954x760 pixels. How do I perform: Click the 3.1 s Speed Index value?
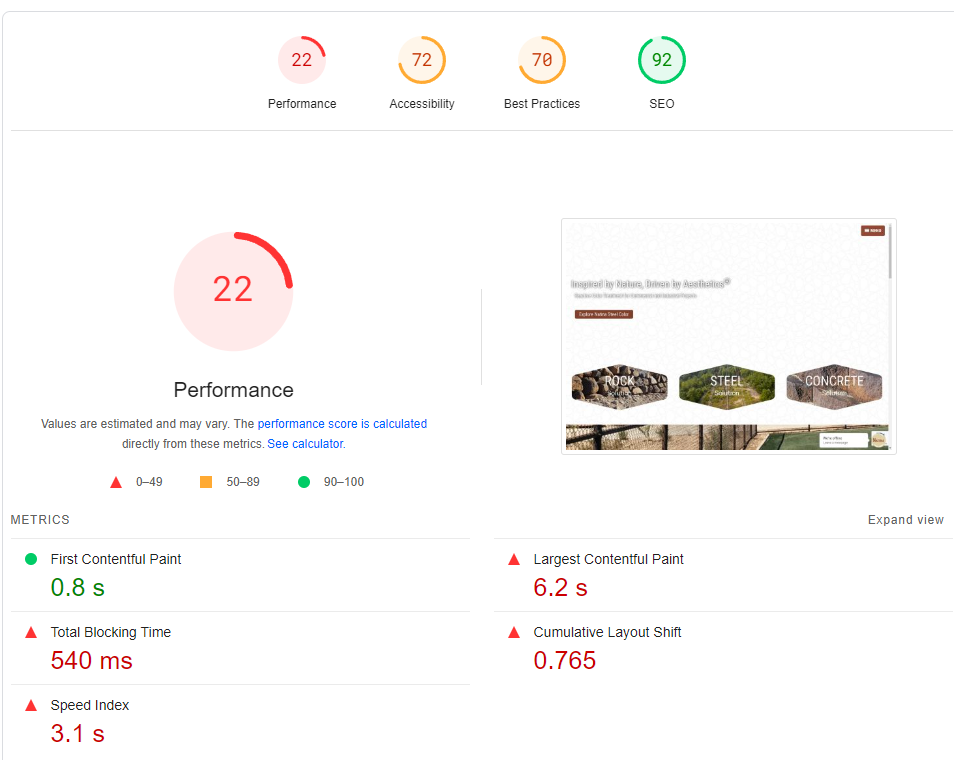(x=77, y=733)
